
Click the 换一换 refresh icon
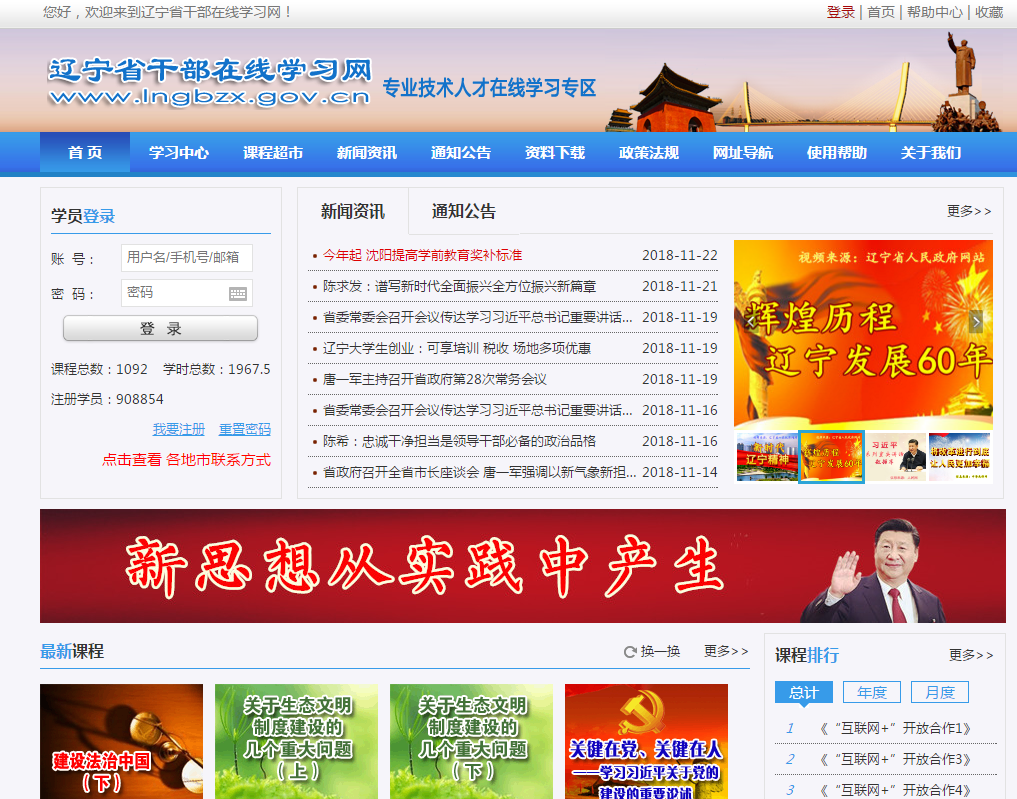pyautogui.click(x=630, y=652)
